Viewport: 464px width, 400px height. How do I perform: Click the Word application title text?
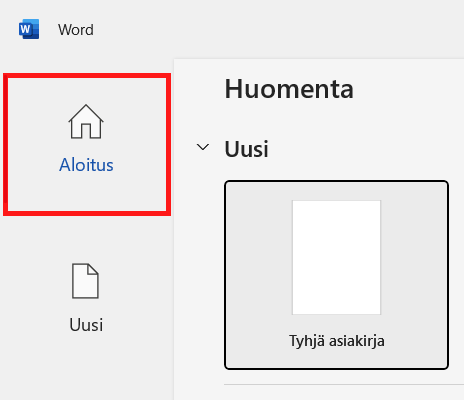76,30
